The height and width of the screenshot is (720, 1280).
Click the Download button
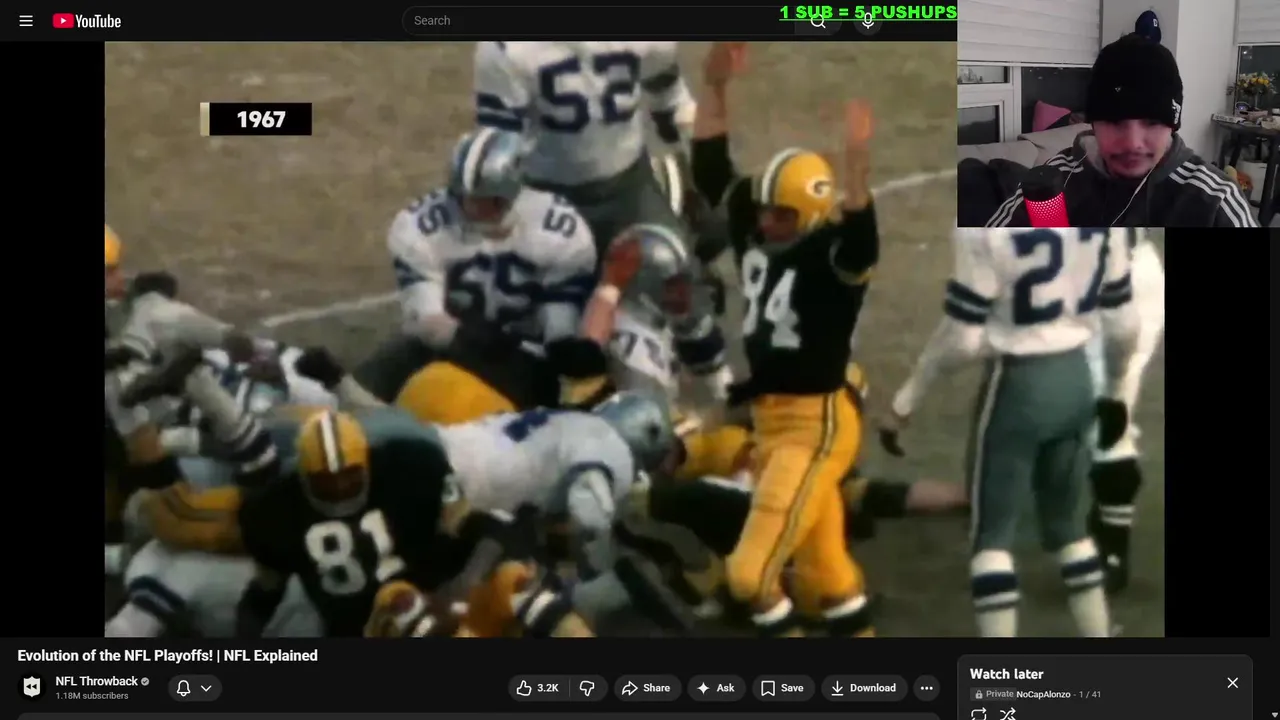[x=864, y=688]
